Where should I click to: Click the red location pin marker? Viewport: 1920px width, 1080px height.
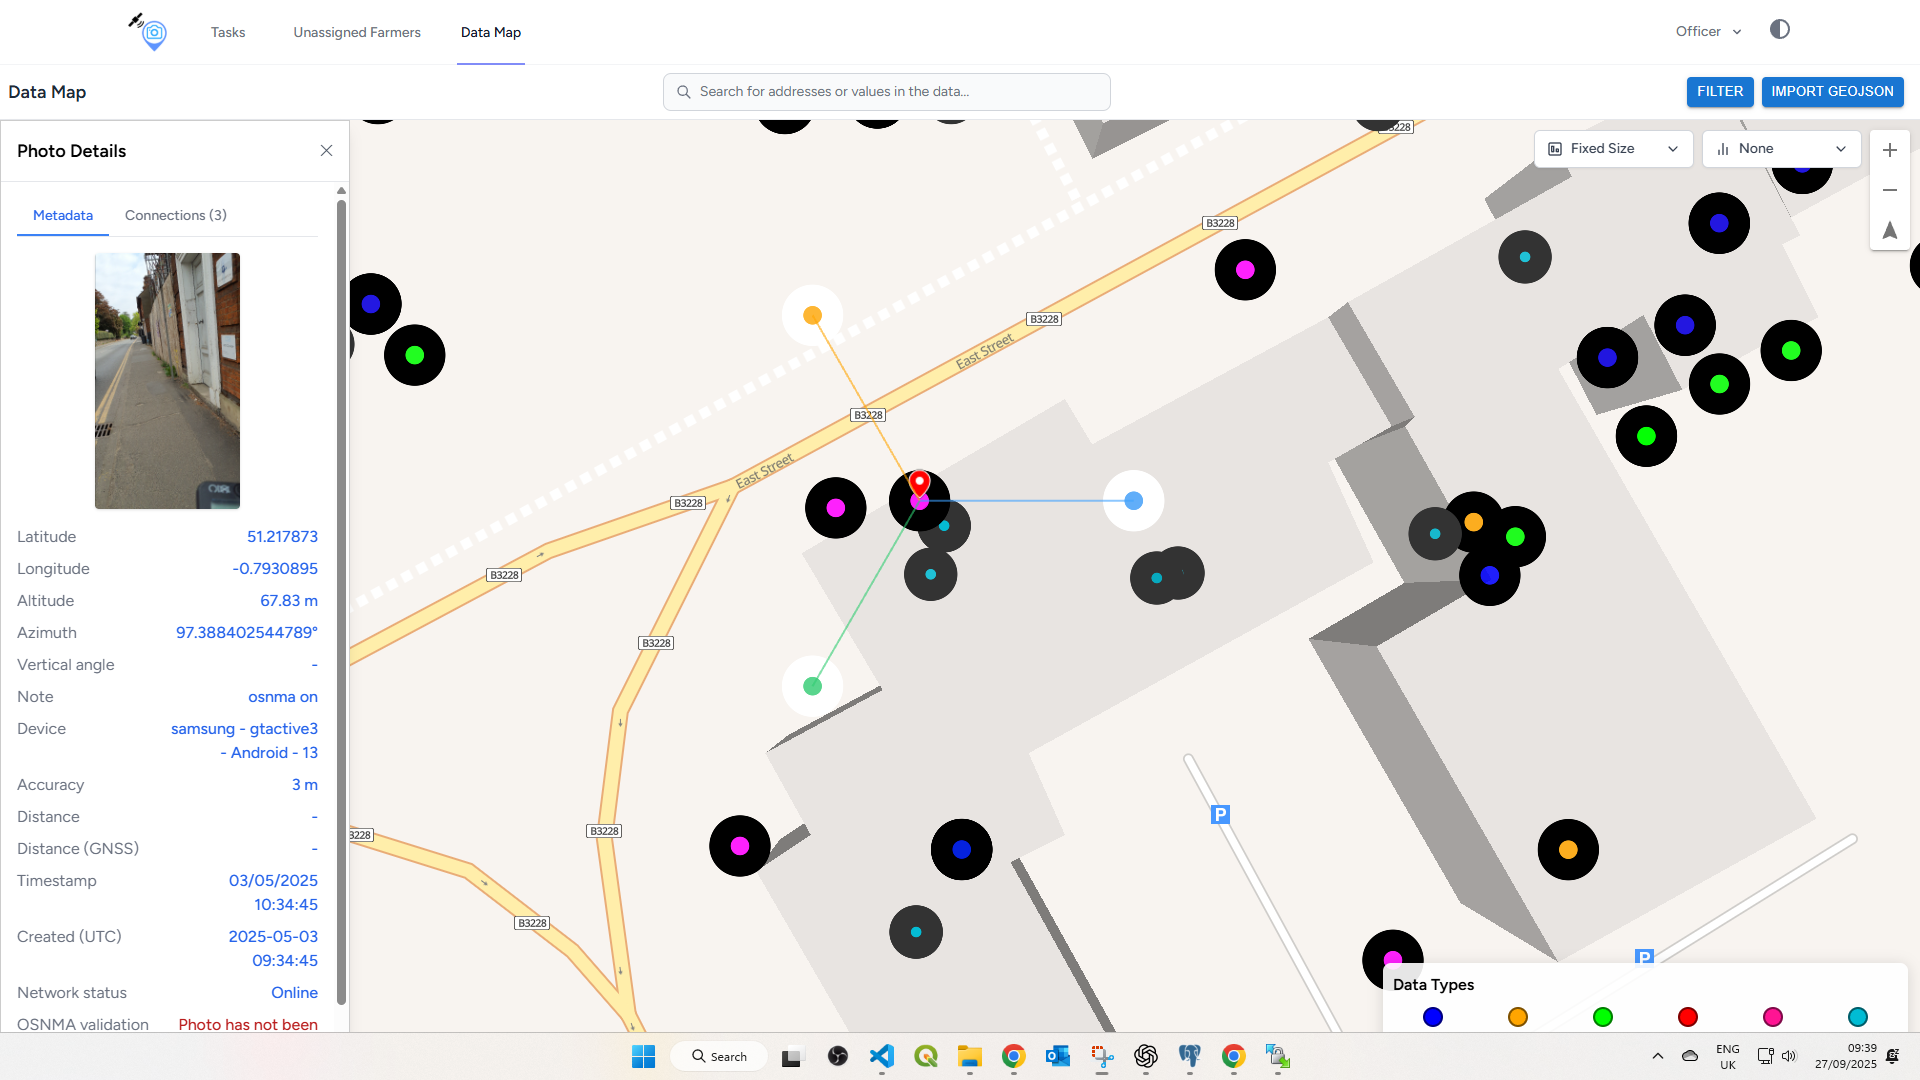tap(920, 484)
